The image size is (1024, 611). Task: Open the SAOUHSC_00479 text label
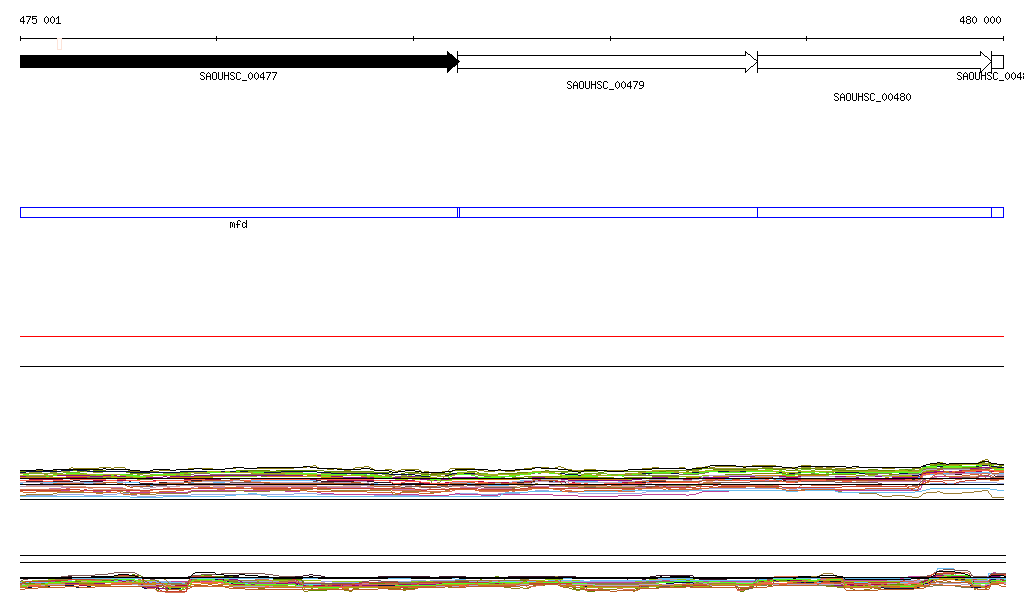point(605,86)
